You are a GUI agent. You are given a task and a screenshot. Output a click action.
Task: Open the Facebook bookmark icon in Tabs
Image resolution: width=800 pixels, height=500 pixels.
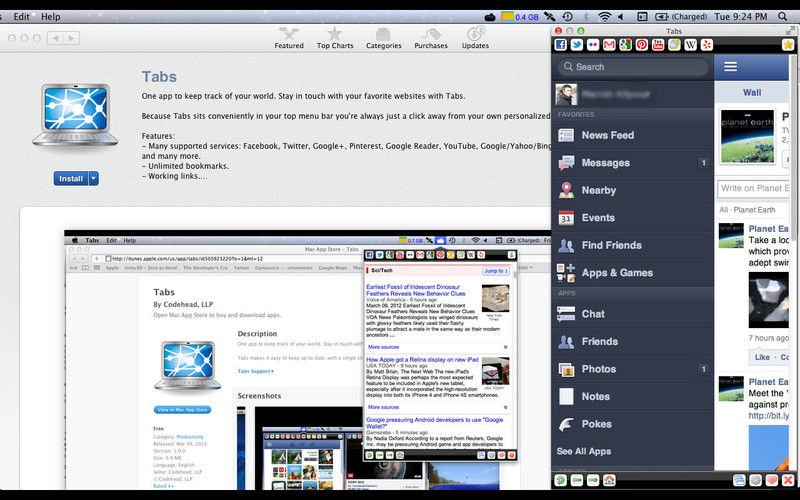coord(560,45)
